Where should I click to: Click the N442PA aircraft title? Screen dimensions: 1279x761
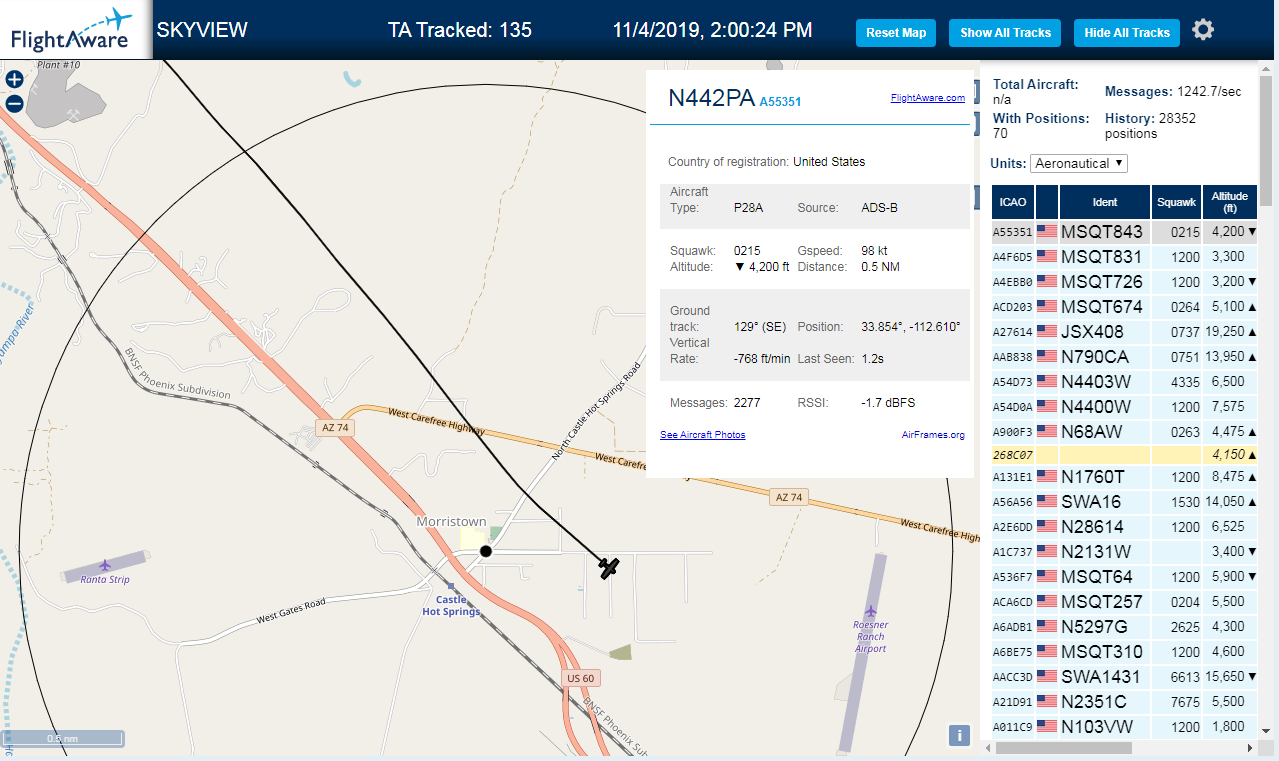[x=711, y=98]
